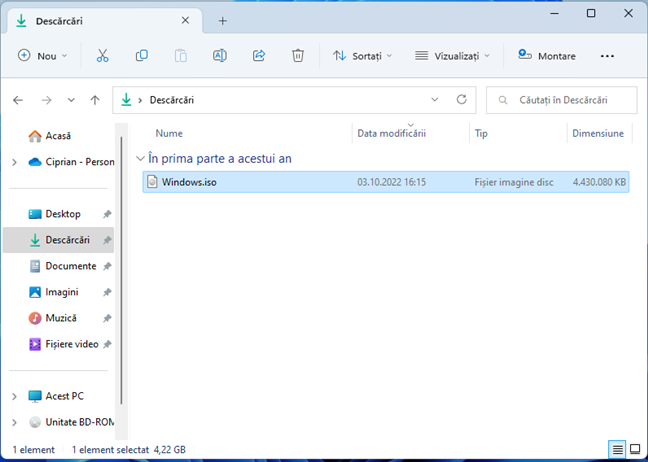Viewport: 648px width, 462px height.
Task: Click the 4.430.080 KB size cell
Action: (x=599, y=182)
